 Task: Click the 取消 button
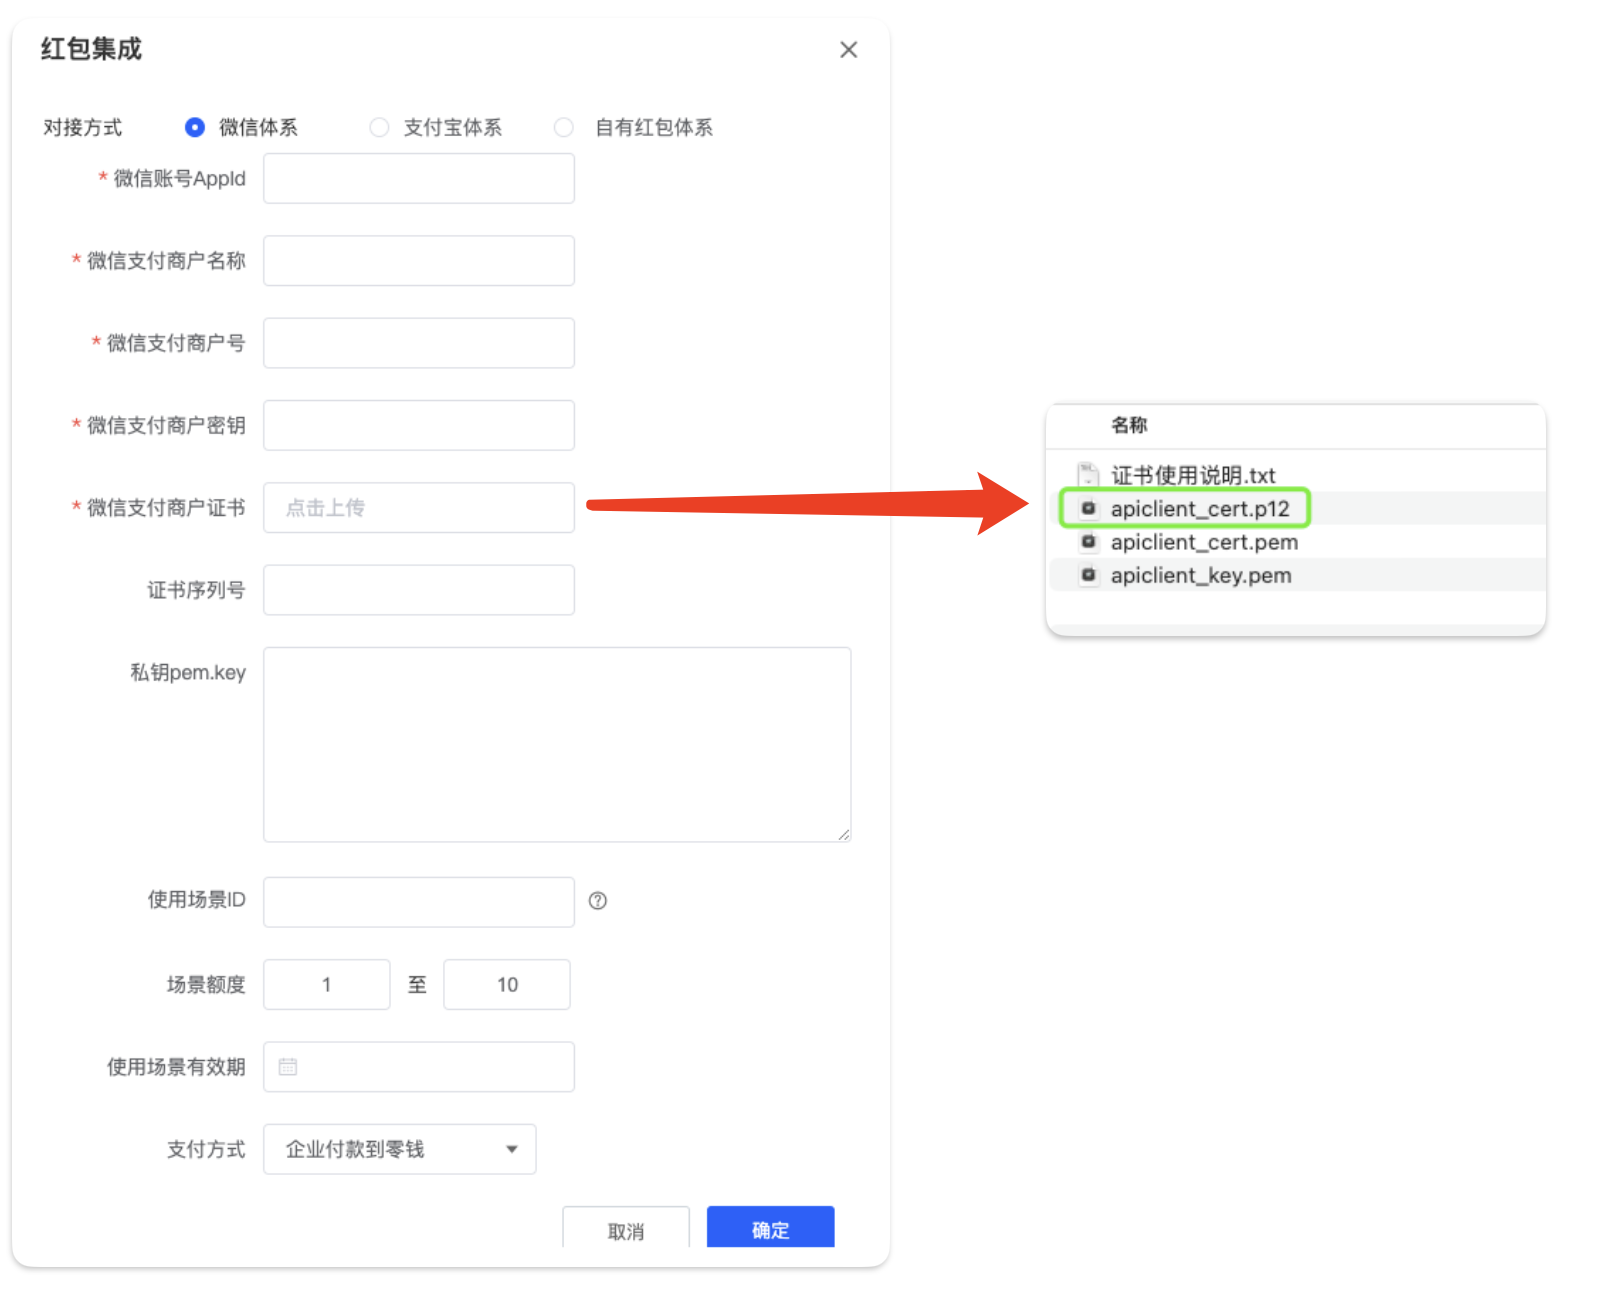[626, 1229]
